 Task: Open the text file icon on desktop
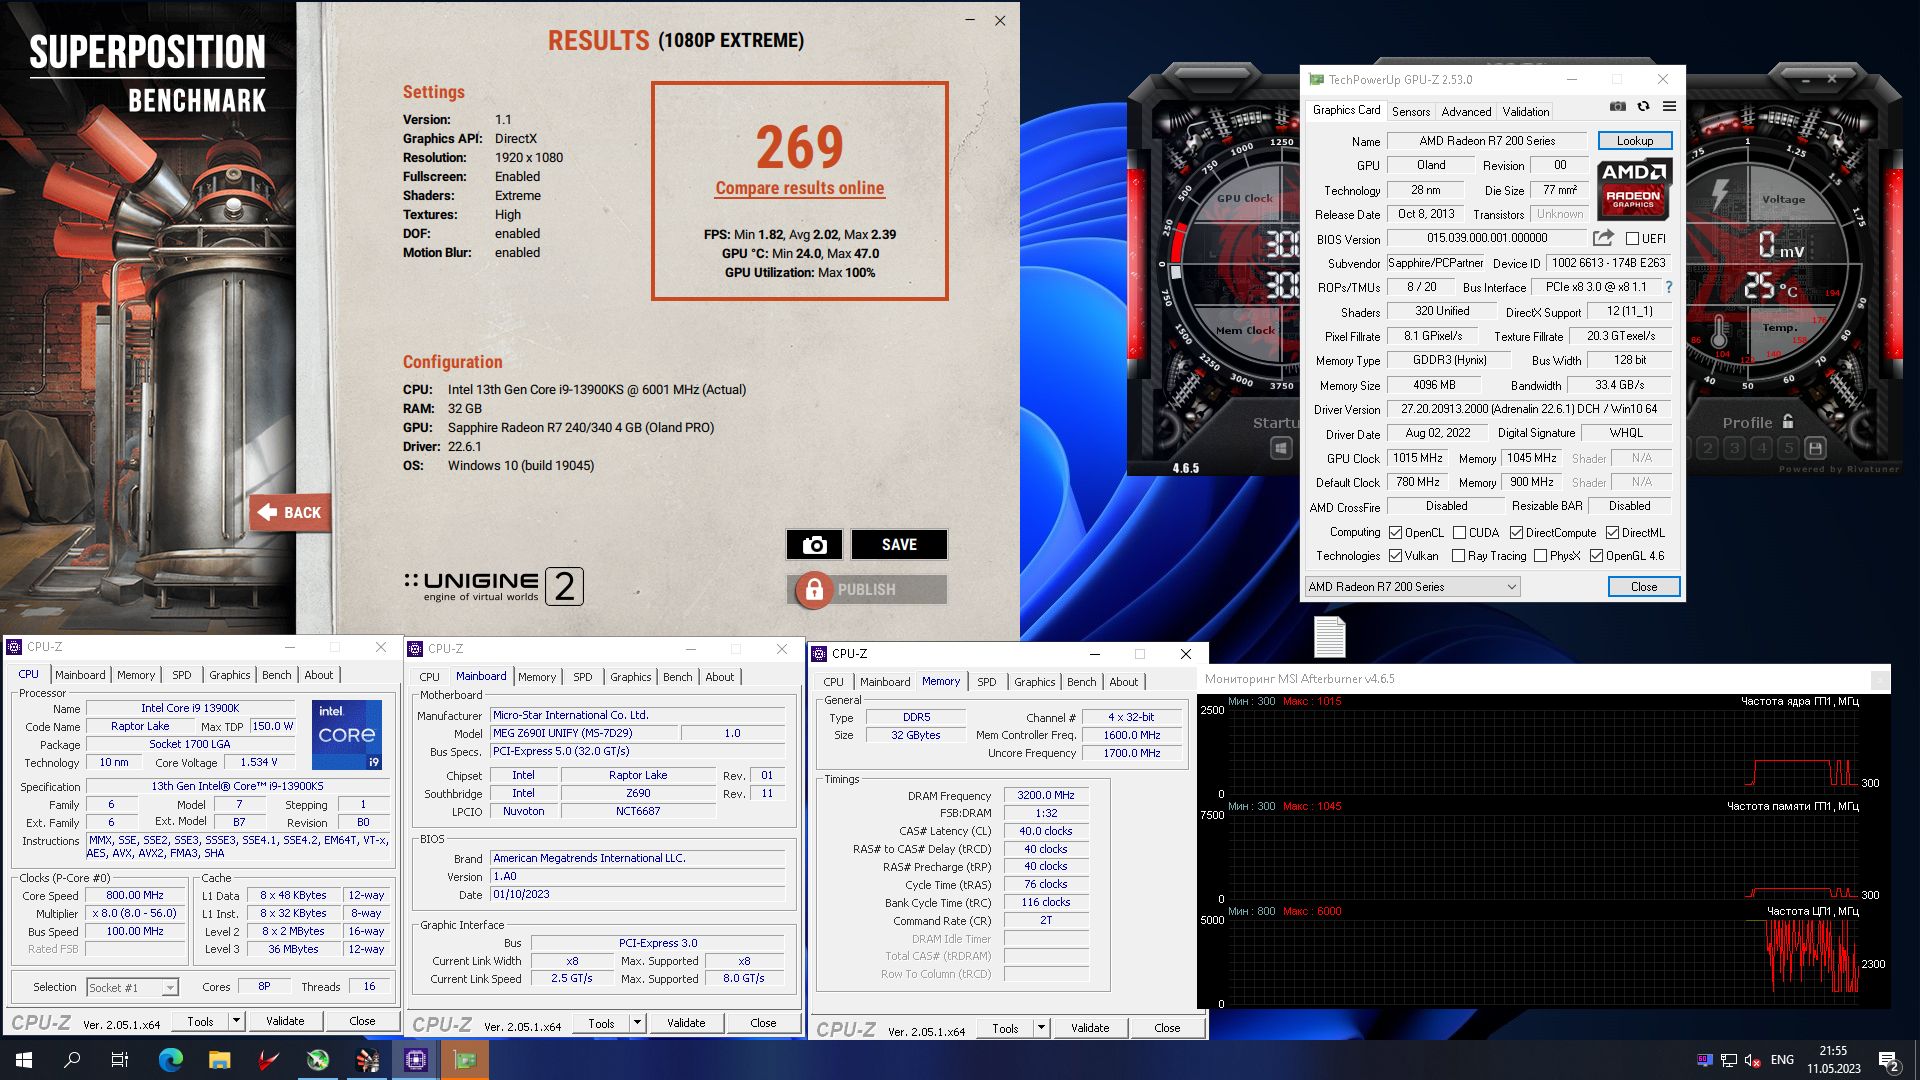point(1329,637)
